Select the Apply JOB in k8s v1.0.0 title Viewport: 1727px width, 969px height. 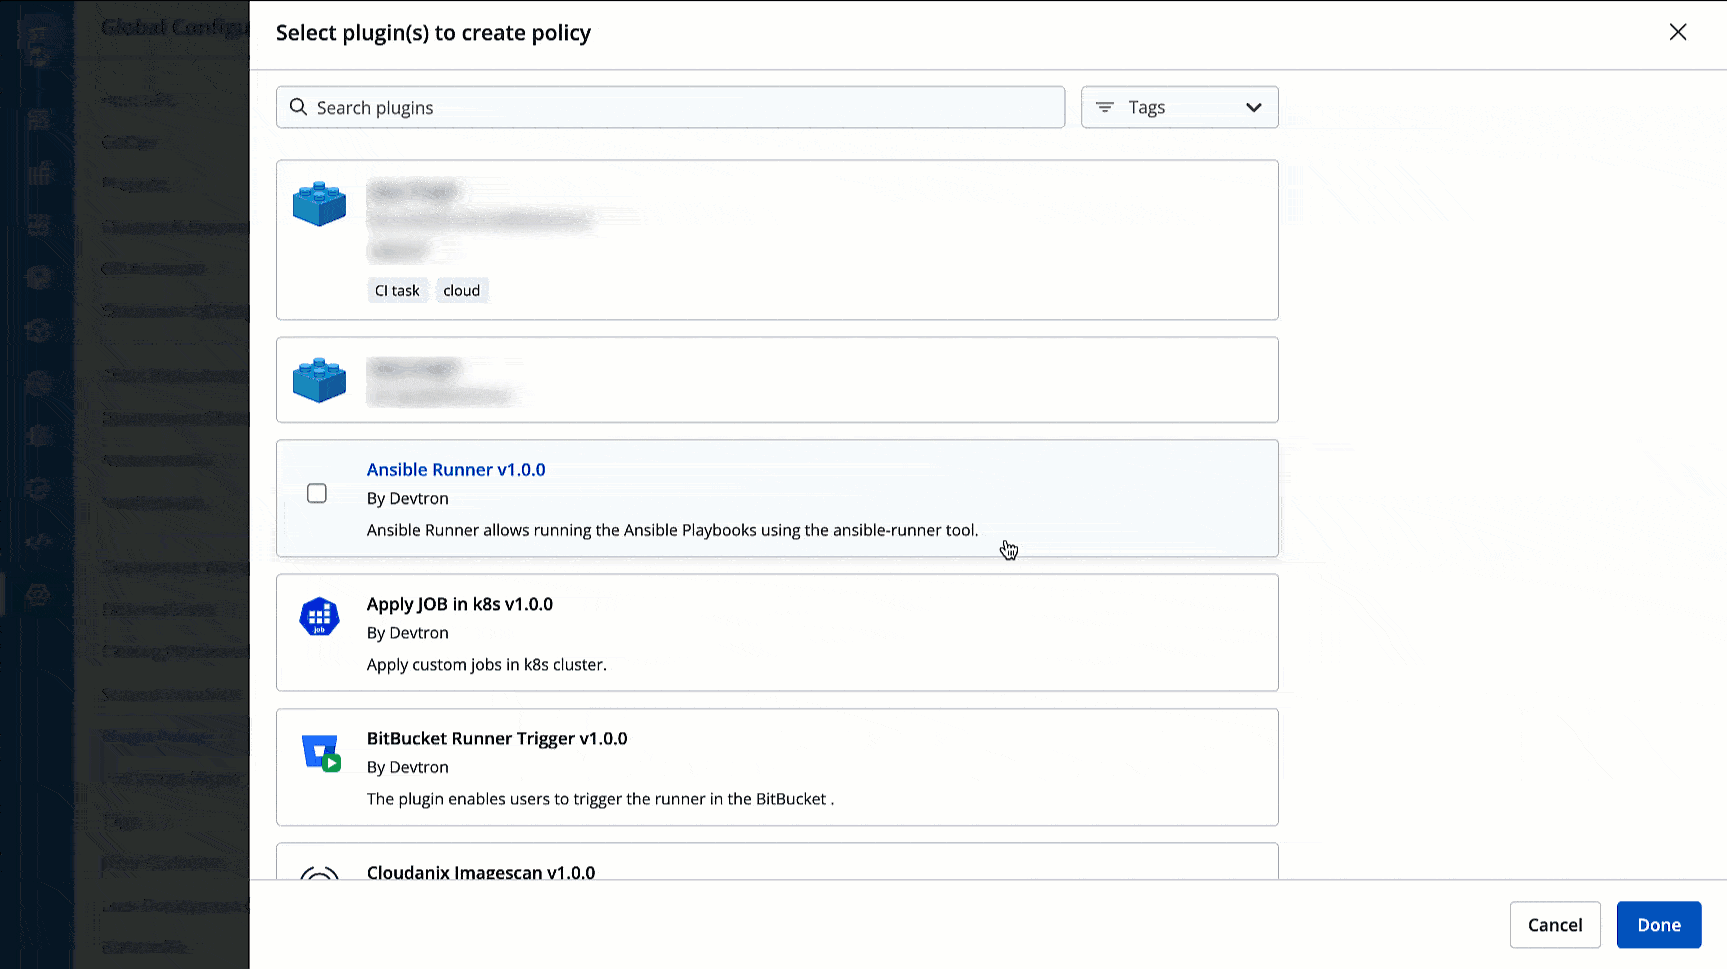click(460, 604)
